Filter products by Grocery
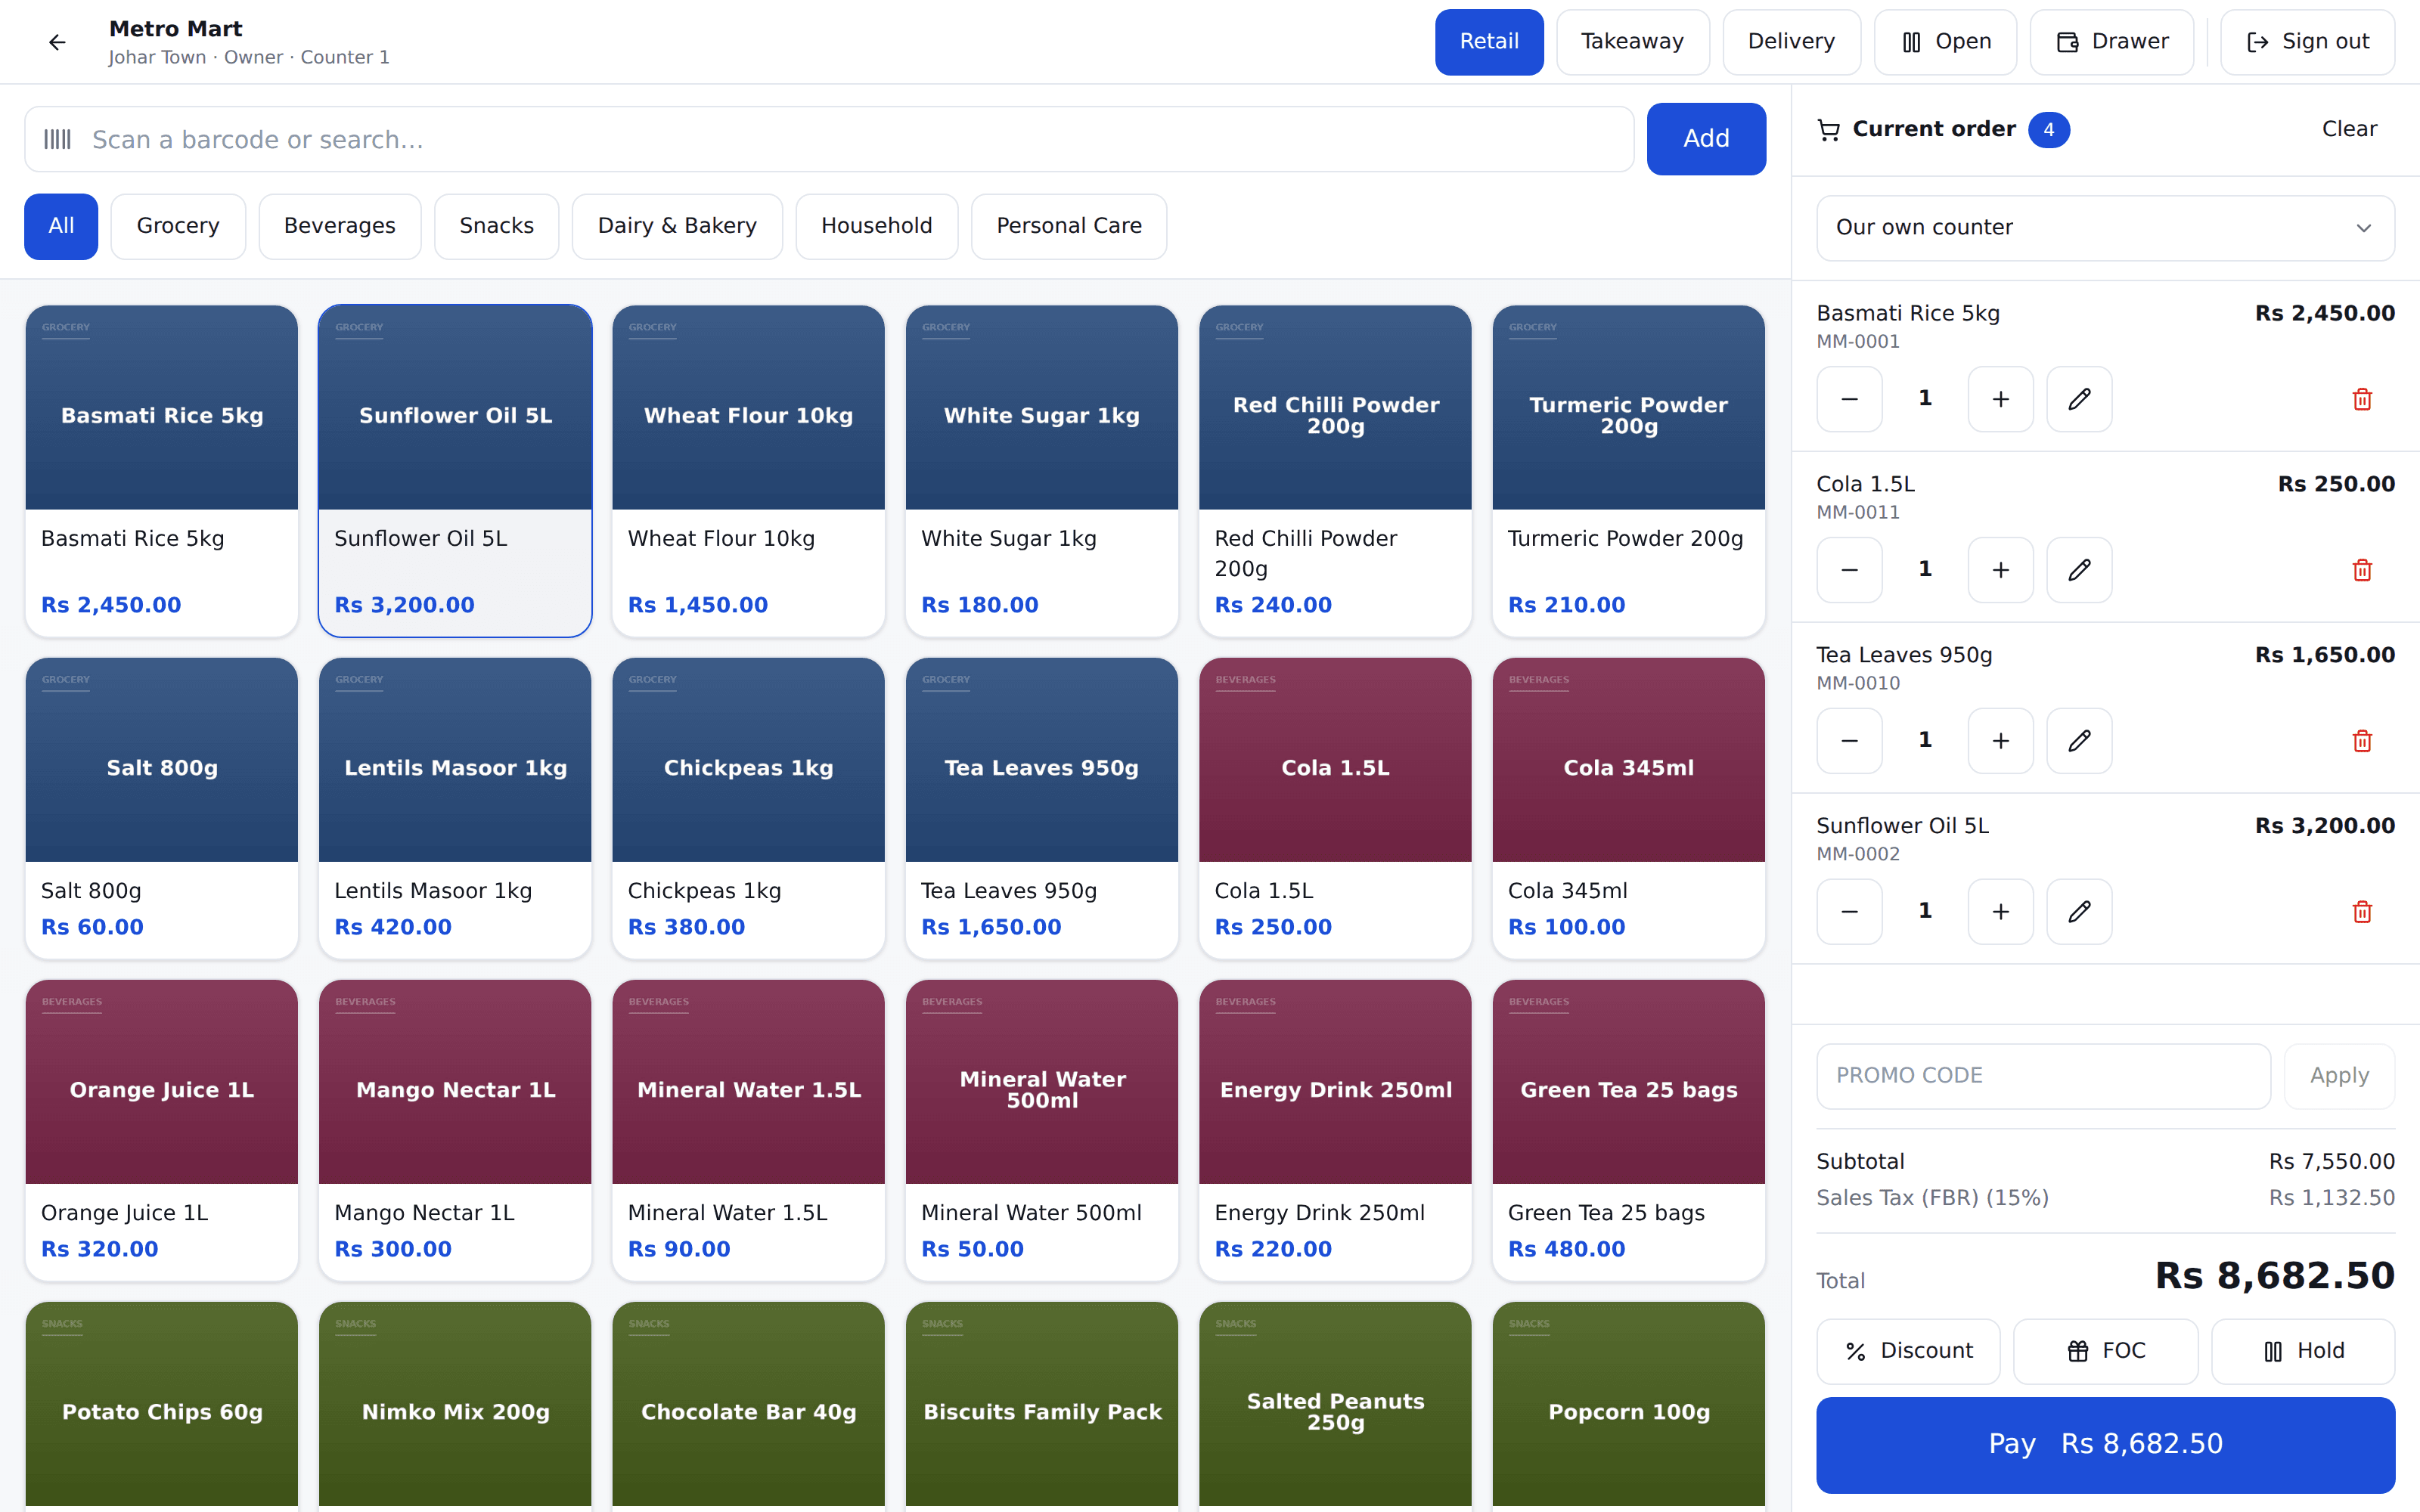Screen dimensions: 2420x1512 178,226
